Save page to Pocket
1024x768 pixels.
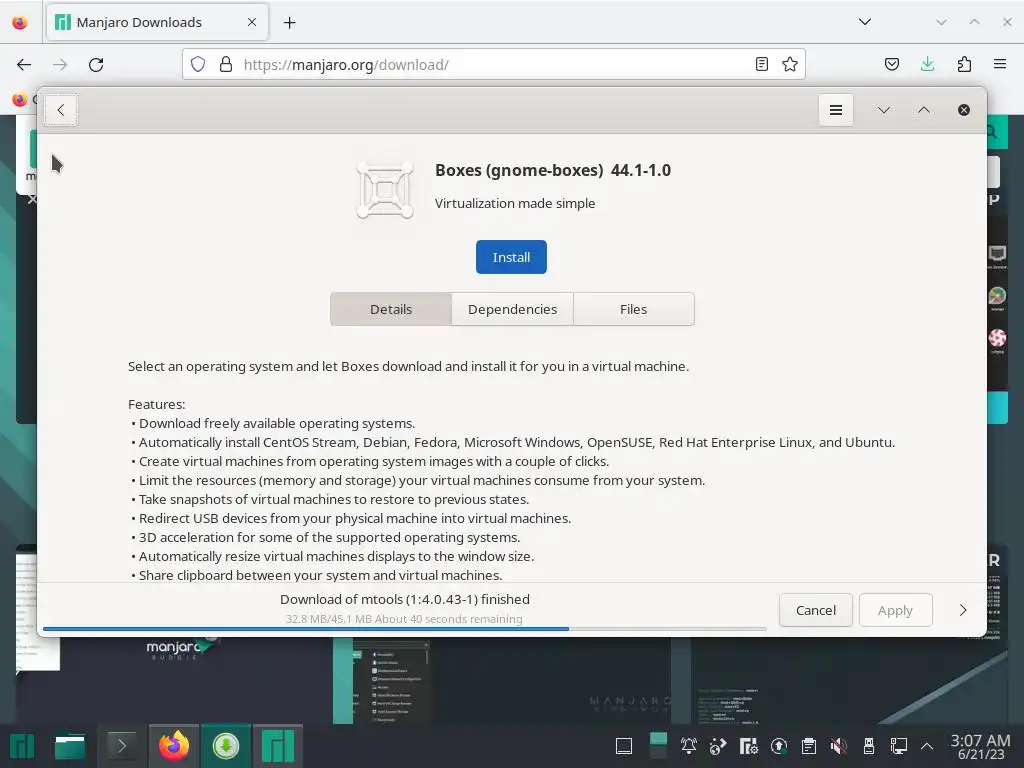pyautogui.click(x=891, y=64)
